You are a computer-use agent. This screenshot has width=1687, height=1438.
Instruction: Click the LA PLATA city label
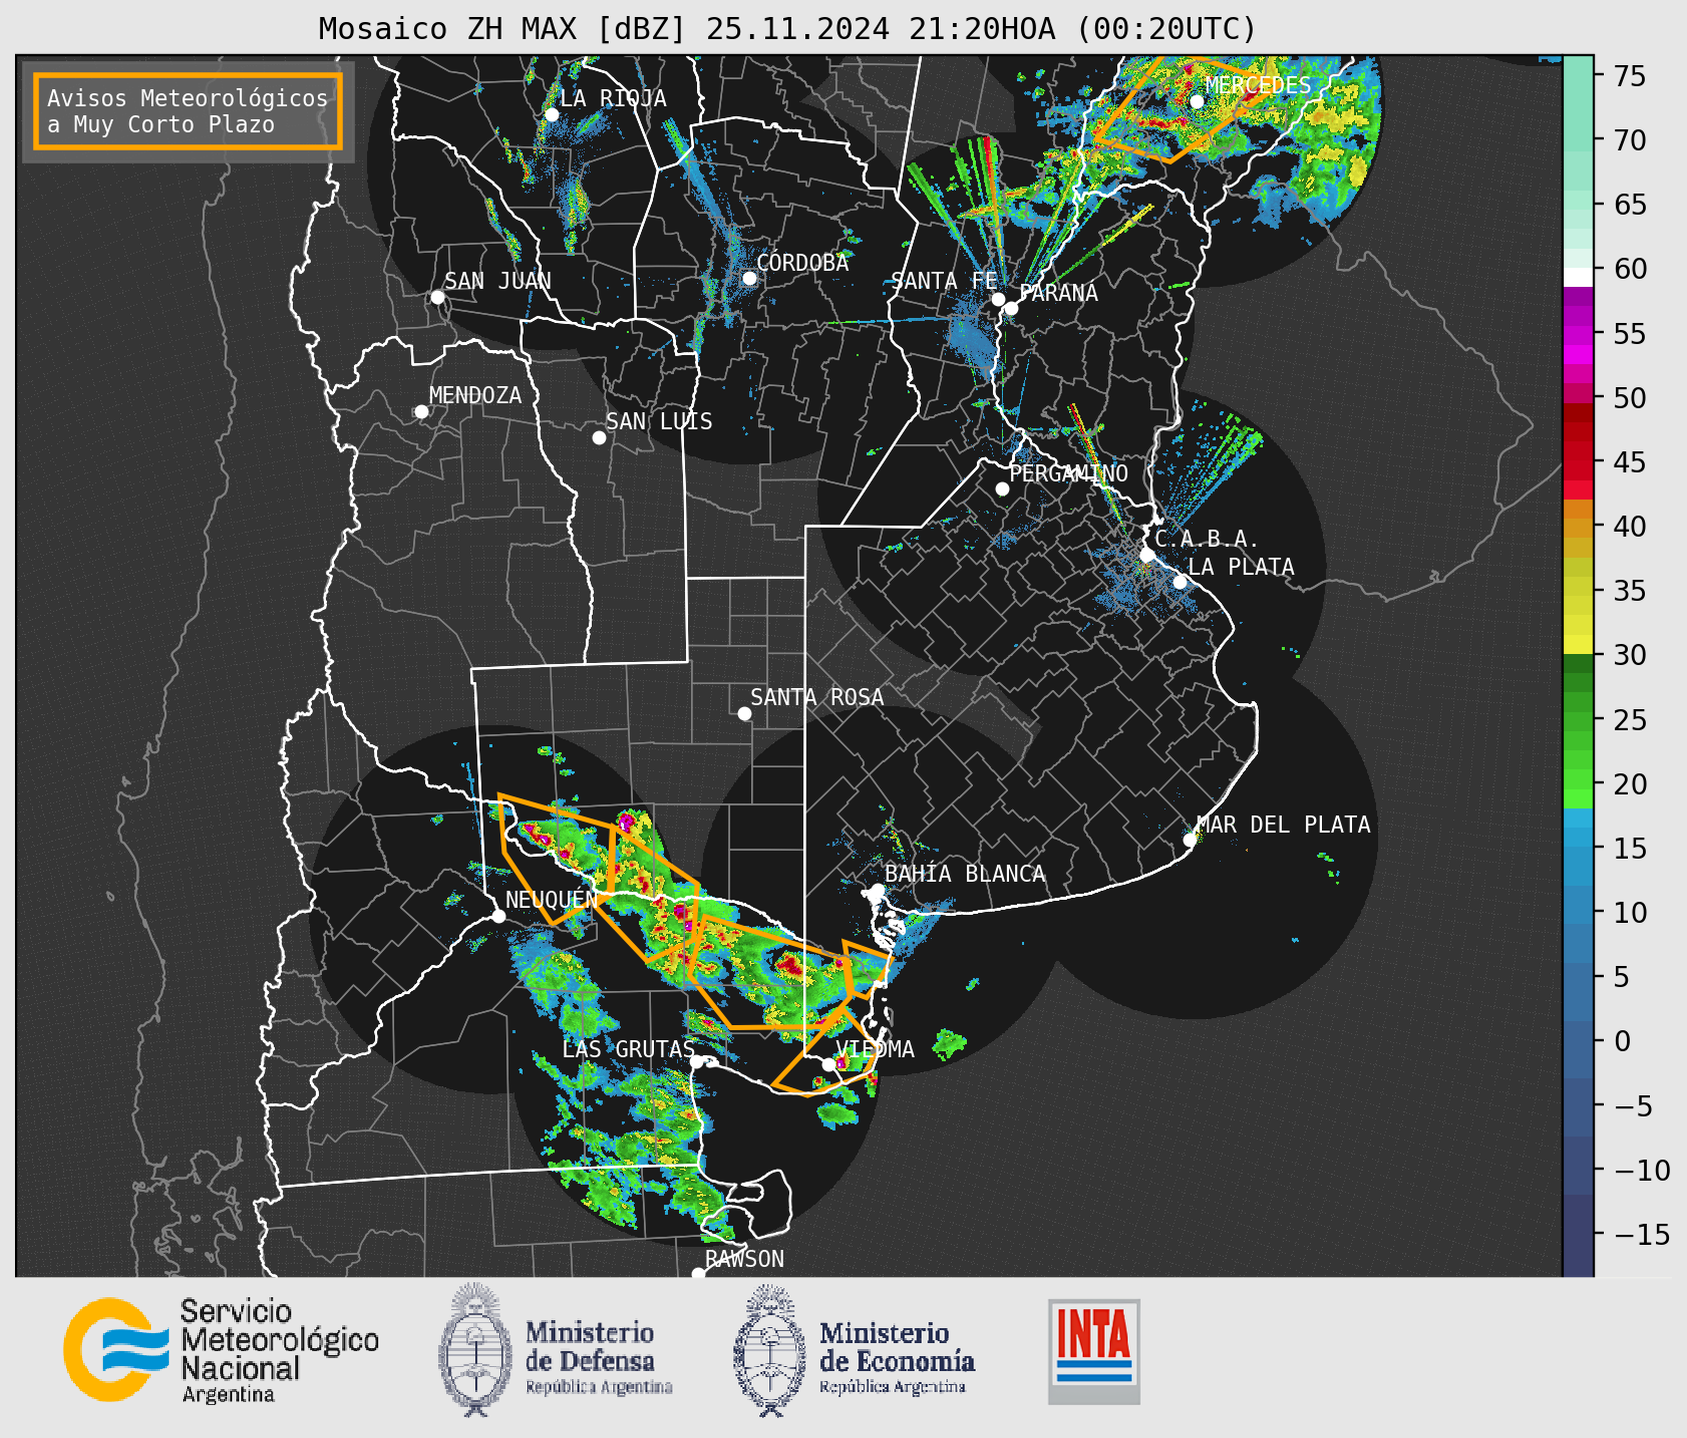(1241, 566)
